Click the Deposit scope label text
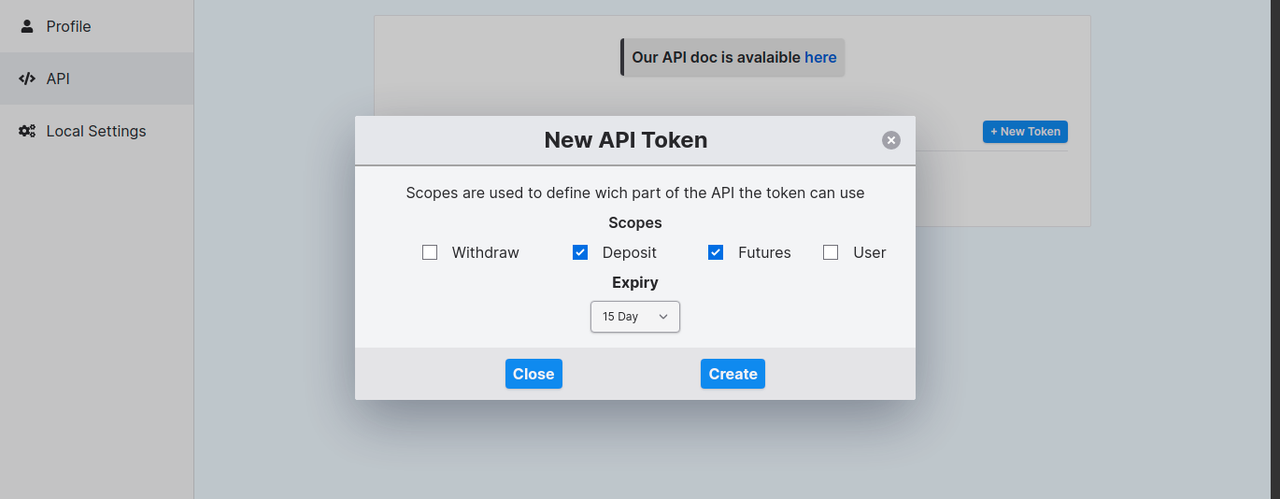1280x499 pixels. (629, 253)
